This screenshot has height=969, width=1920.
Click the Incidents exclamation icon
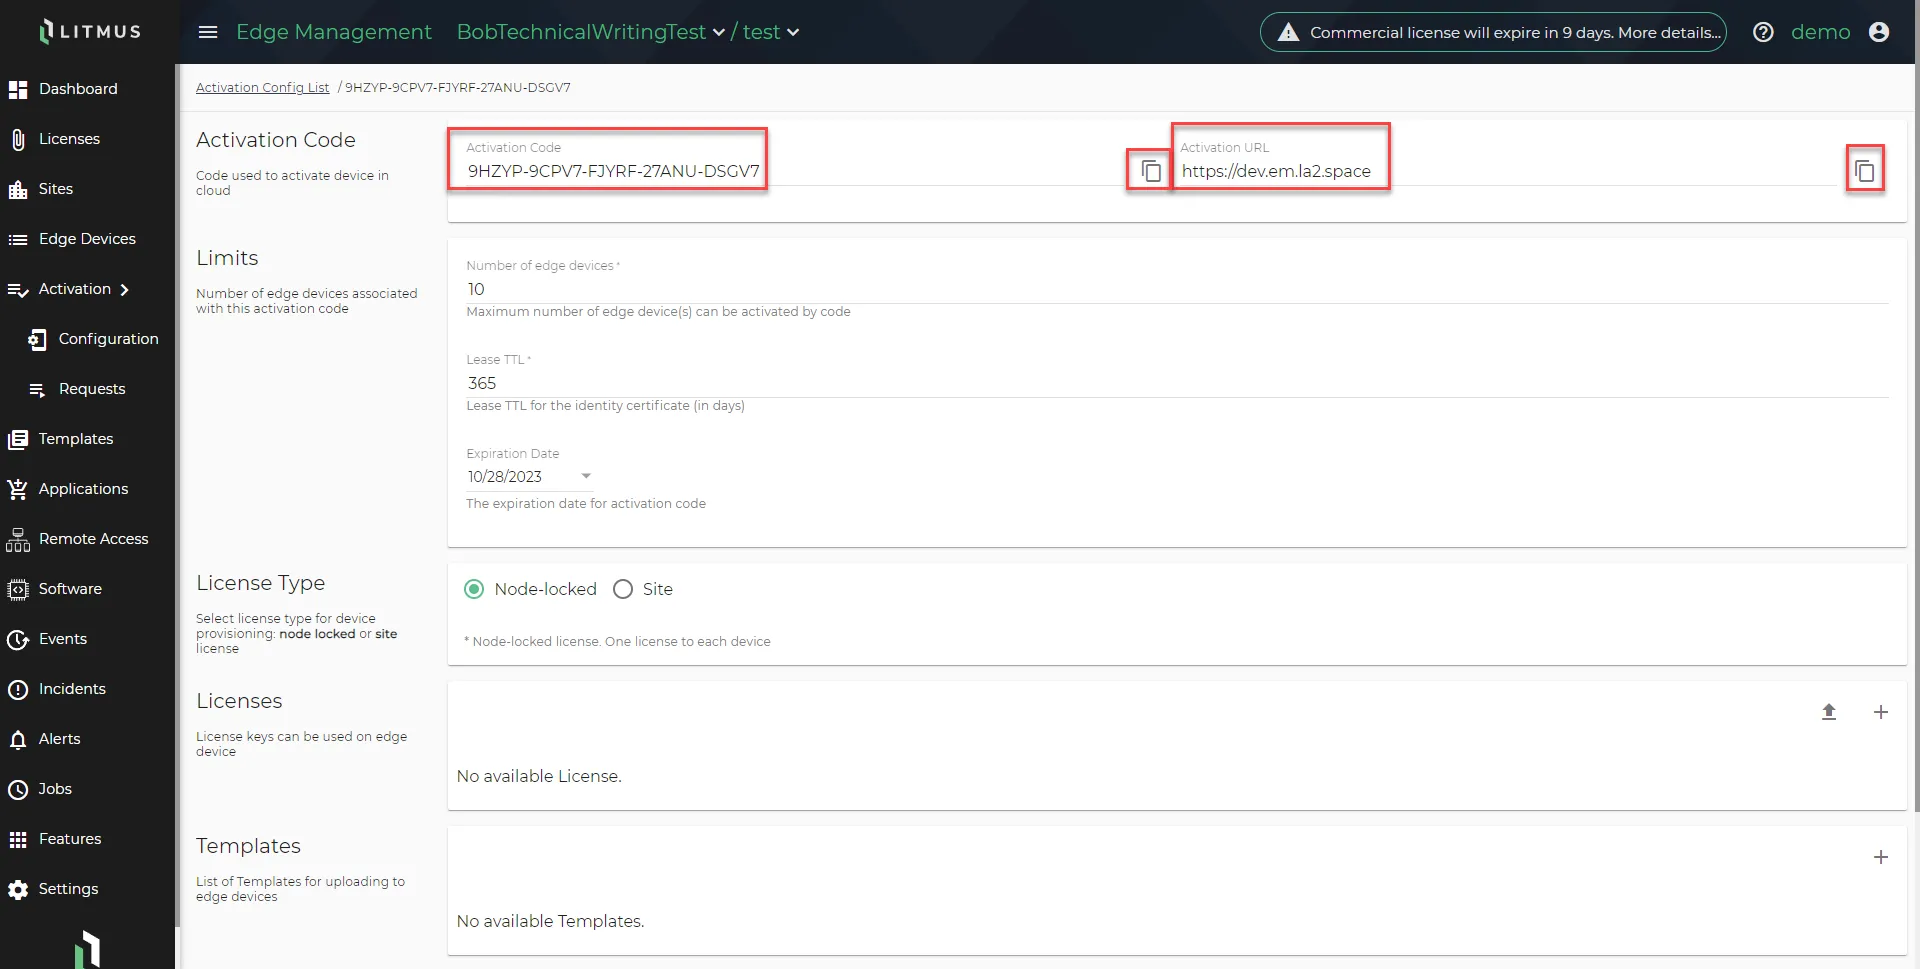tap(18, 690)
